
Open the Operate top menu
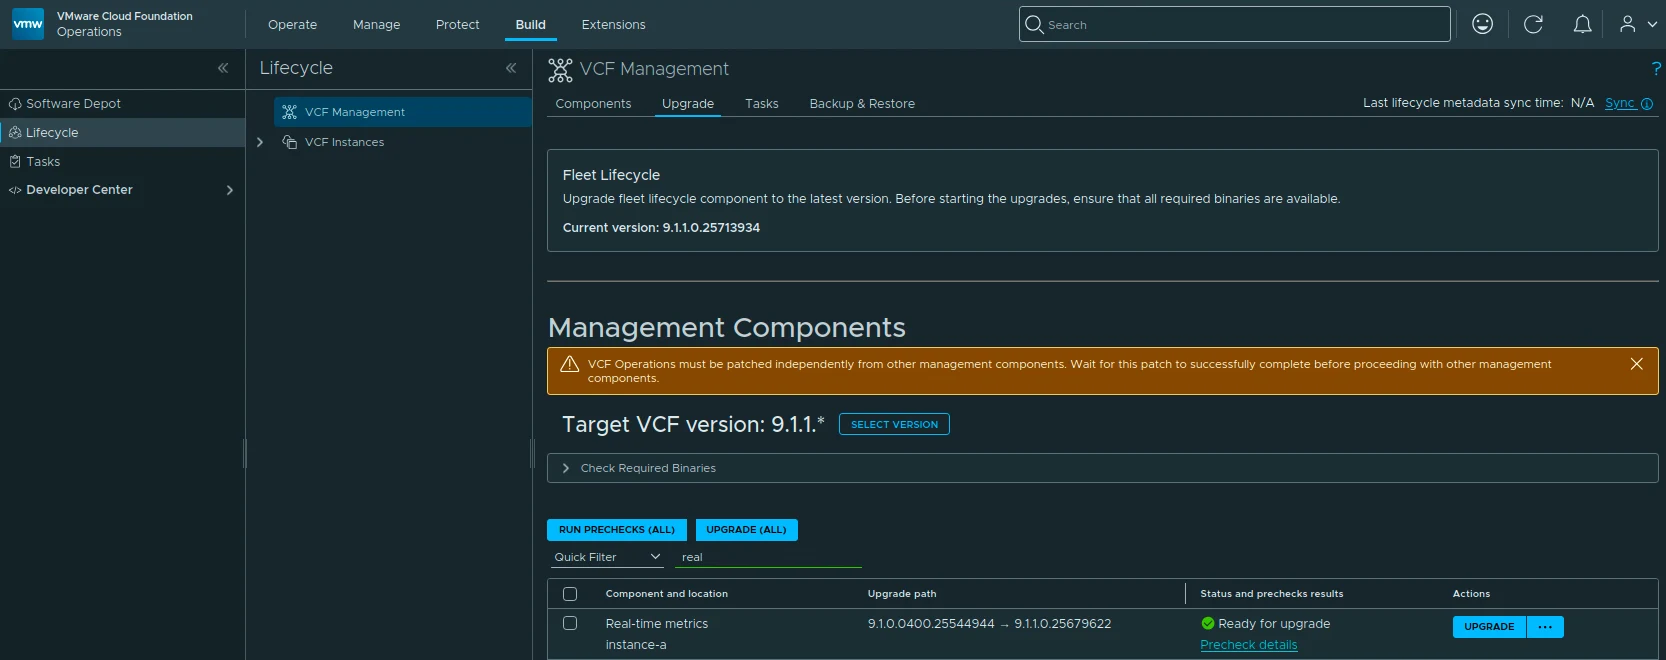pos(292,25)
